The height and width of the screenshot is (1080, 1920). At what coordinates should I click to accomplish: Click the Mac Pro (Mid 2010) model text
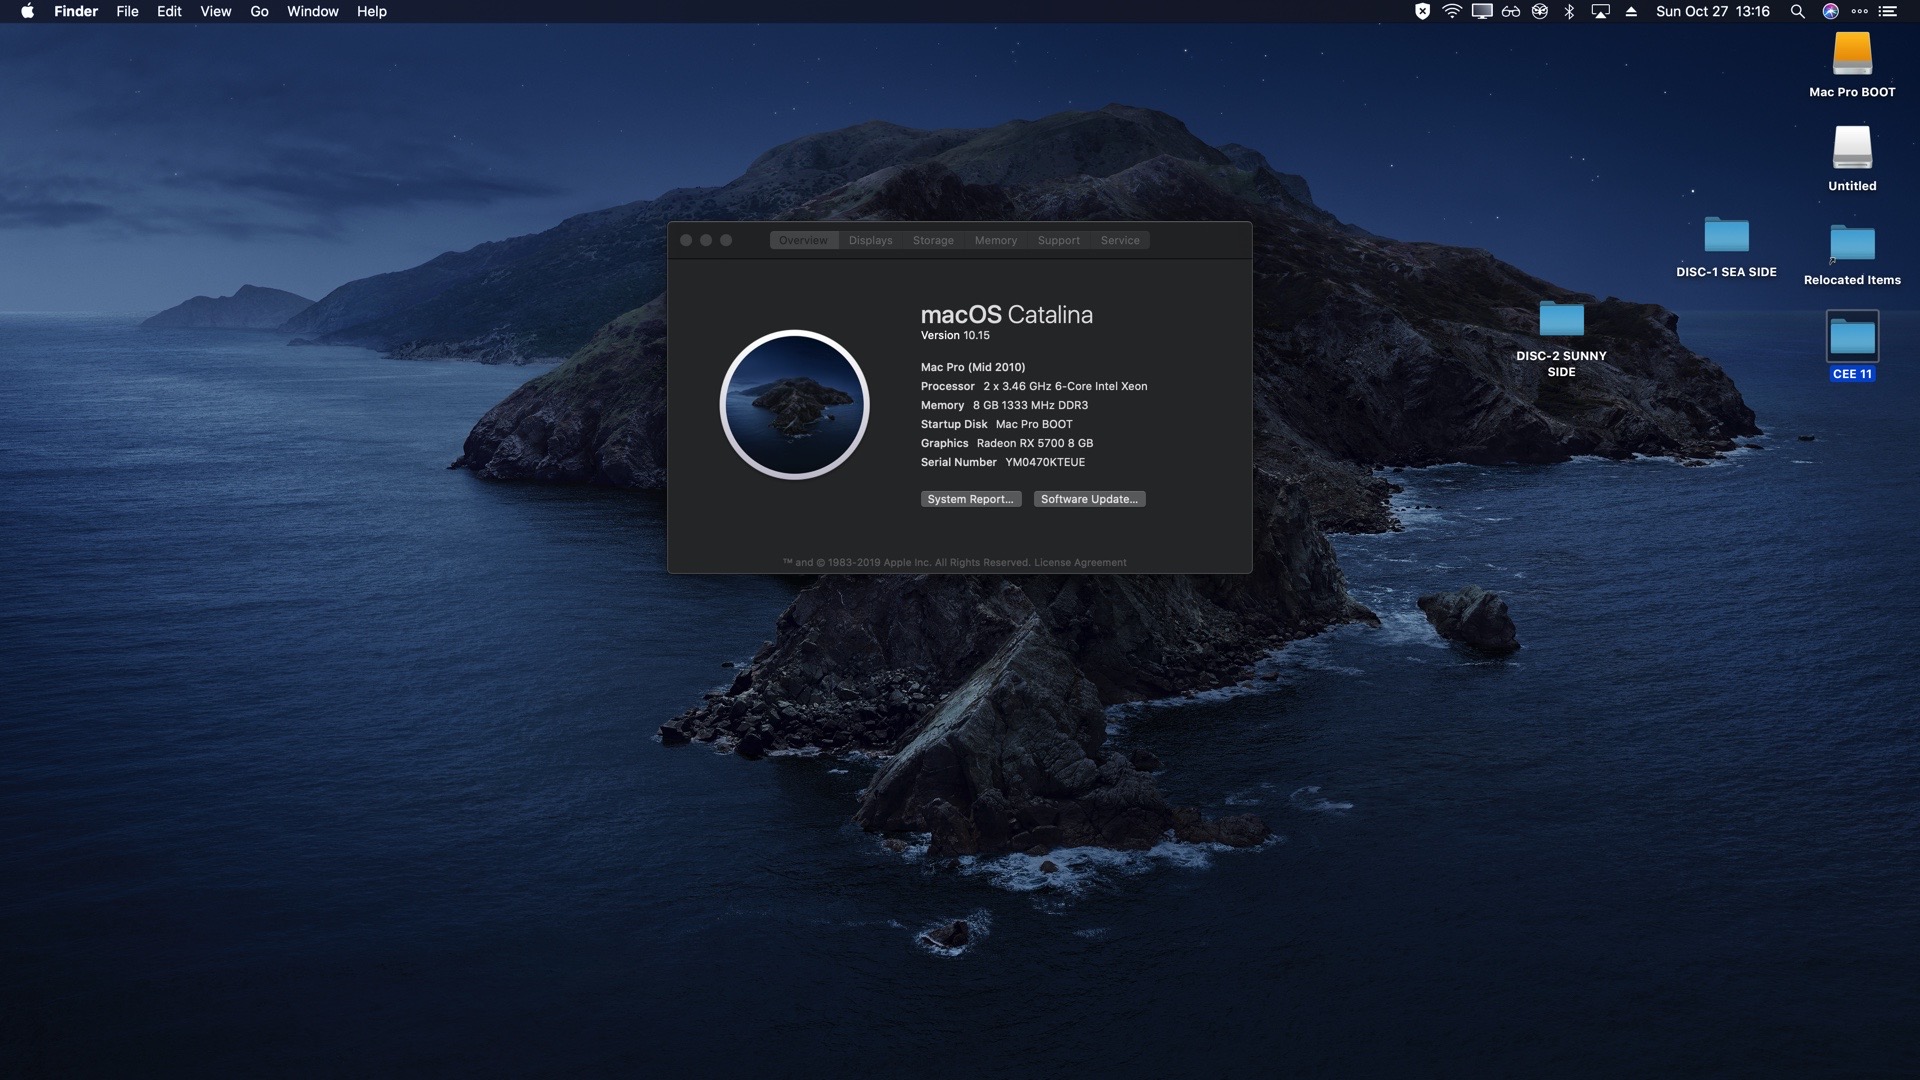coord(973,367)
